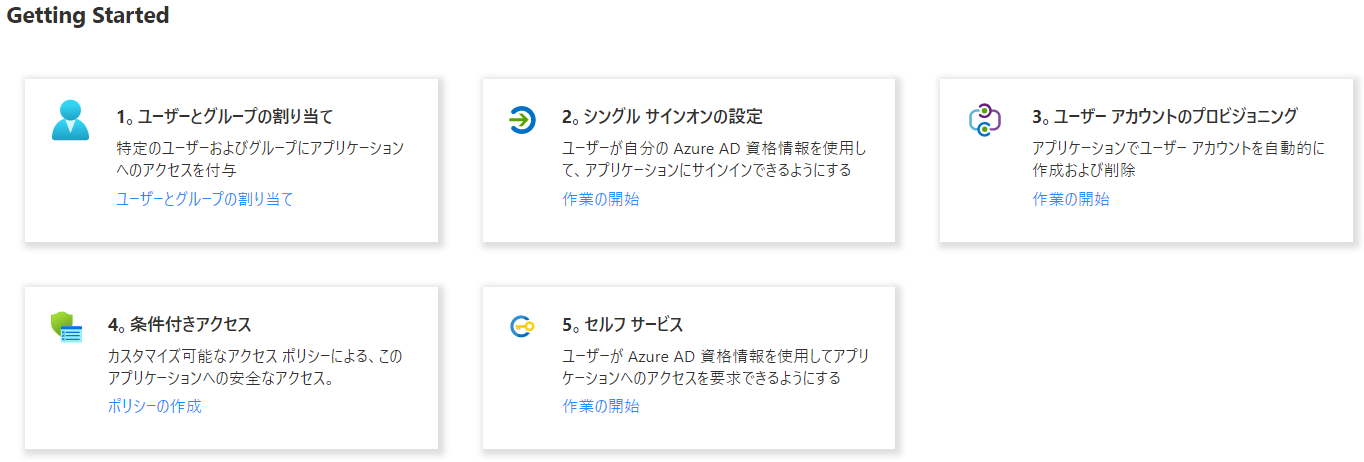This screenshot has width=1364, height=462.
Task: Select the heading 3. ユーザー アカウントのプロビジョニング
Action: coord(1165,117)
